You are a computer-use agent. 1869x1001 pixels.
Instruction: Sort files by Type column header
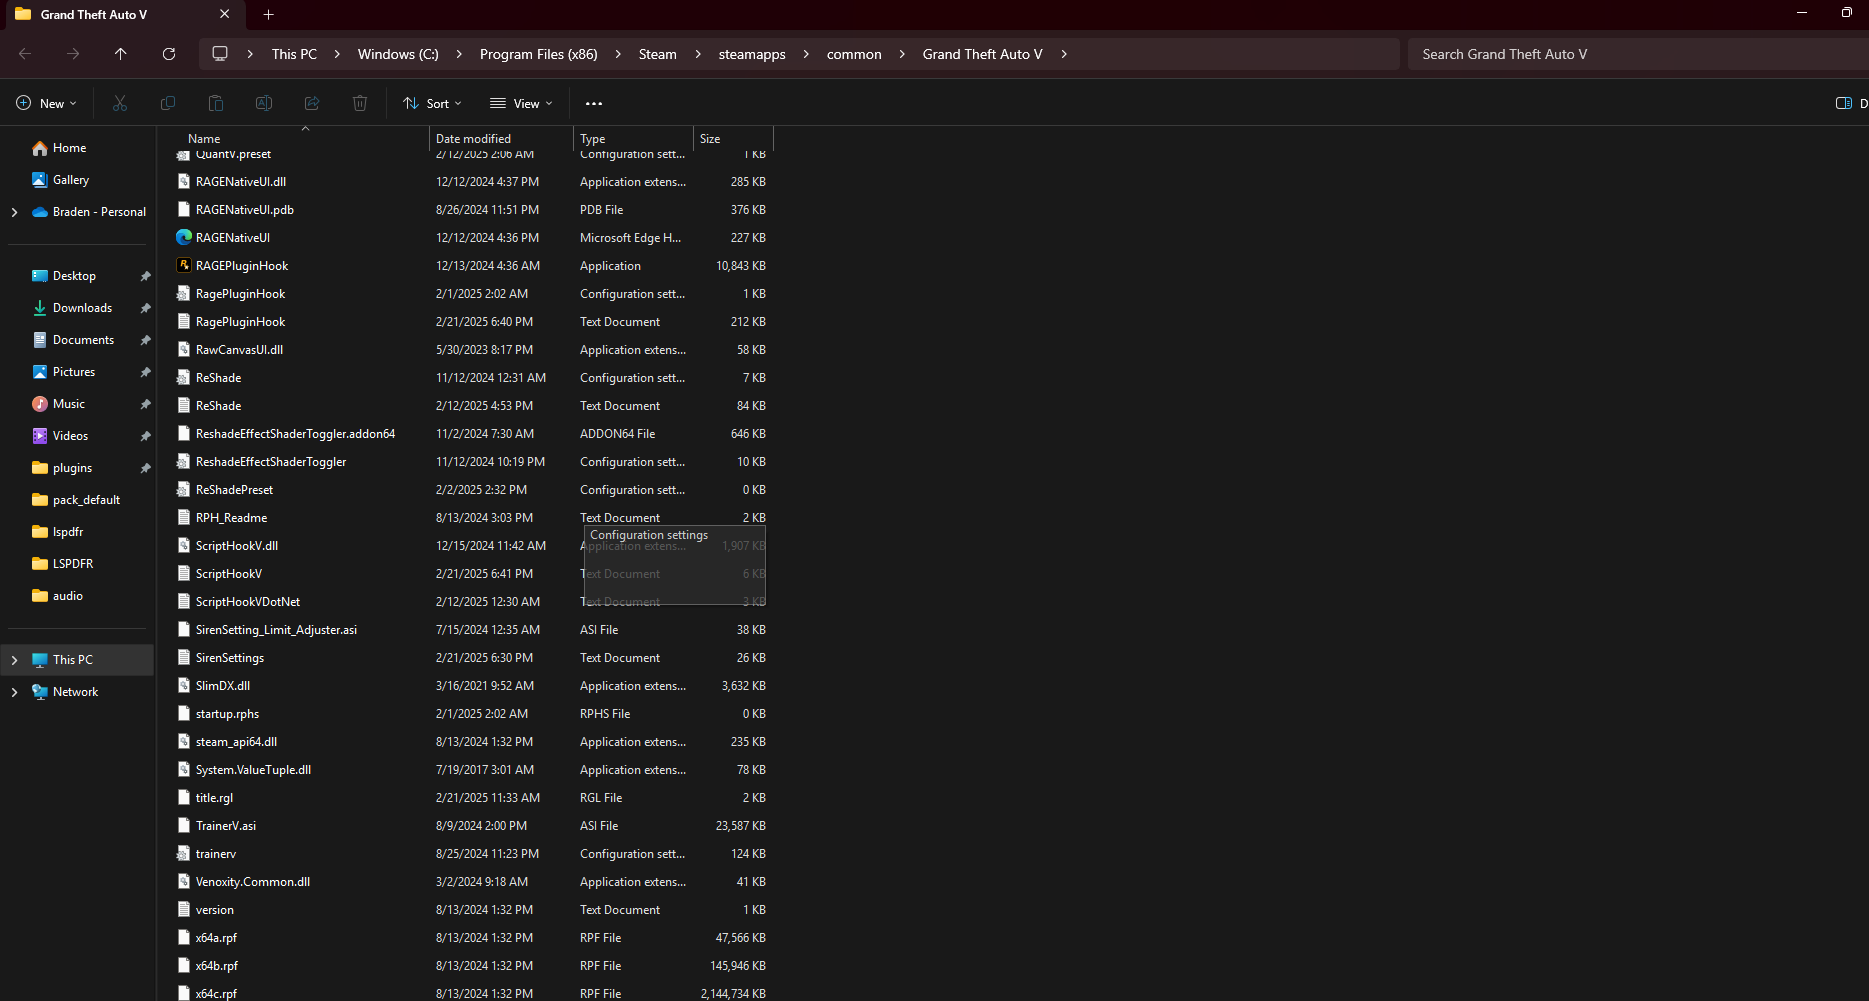click(633, 139)
